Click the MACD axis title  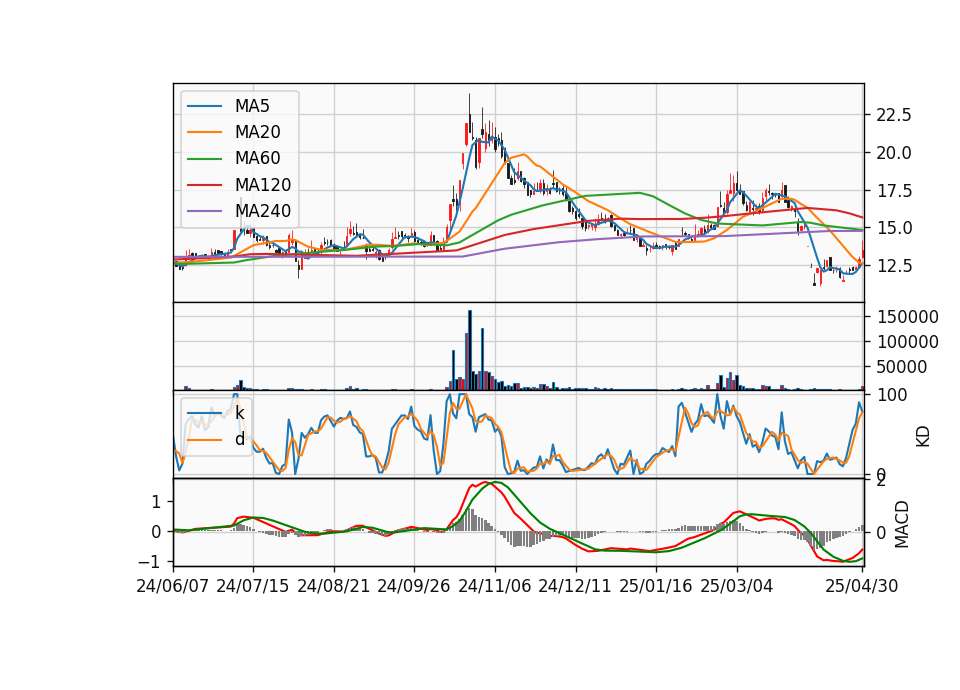901,525
